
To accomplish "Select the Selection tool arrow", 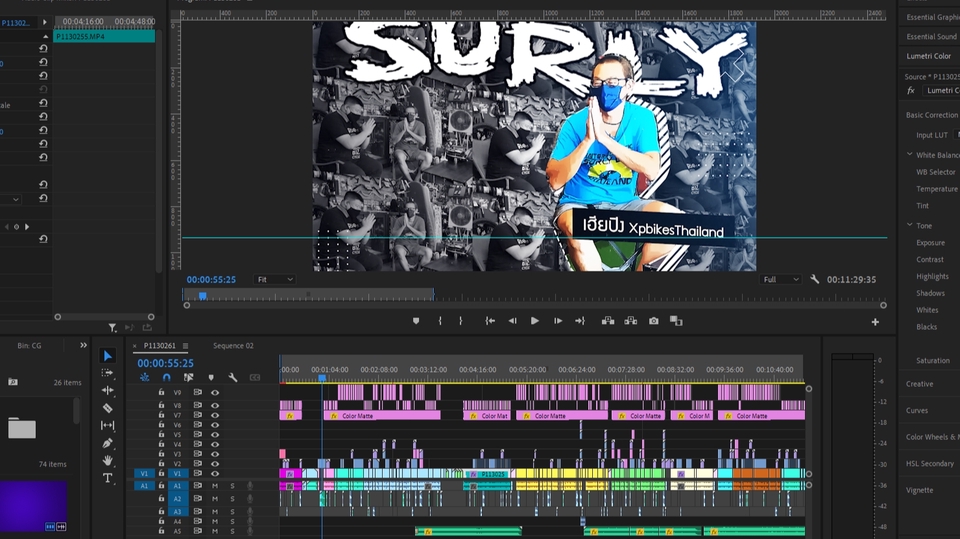I will coord(108,356).
